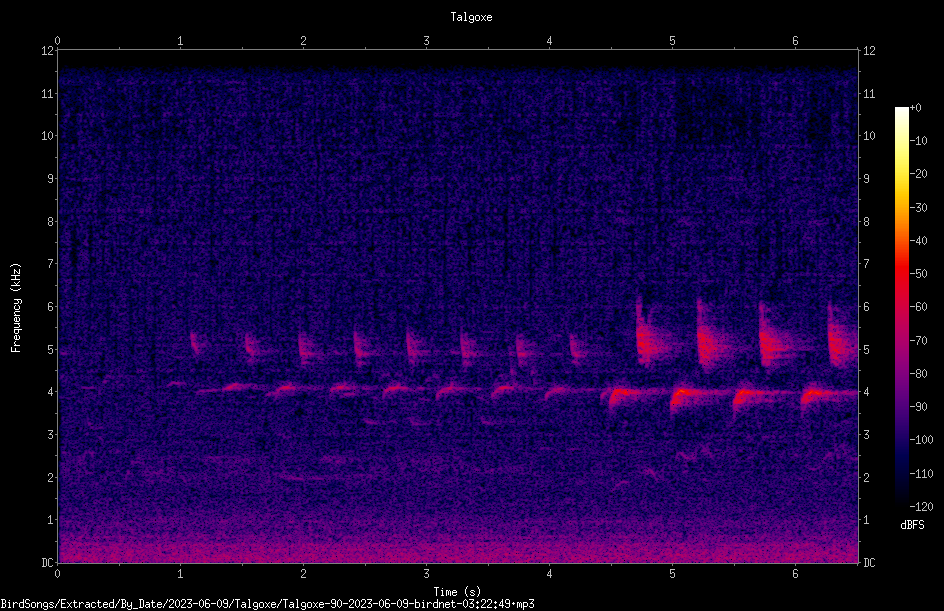Click the -90 label on the color scale
The height and width of the screenshot is (611, 944).
pos(919,406)
